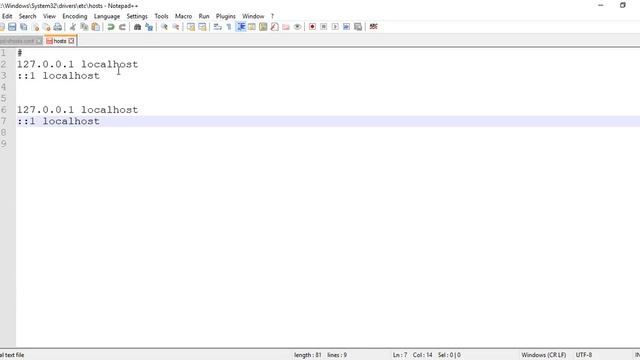Start macro recording with red dot
This screenshot has width=640, height=360.
312,27
